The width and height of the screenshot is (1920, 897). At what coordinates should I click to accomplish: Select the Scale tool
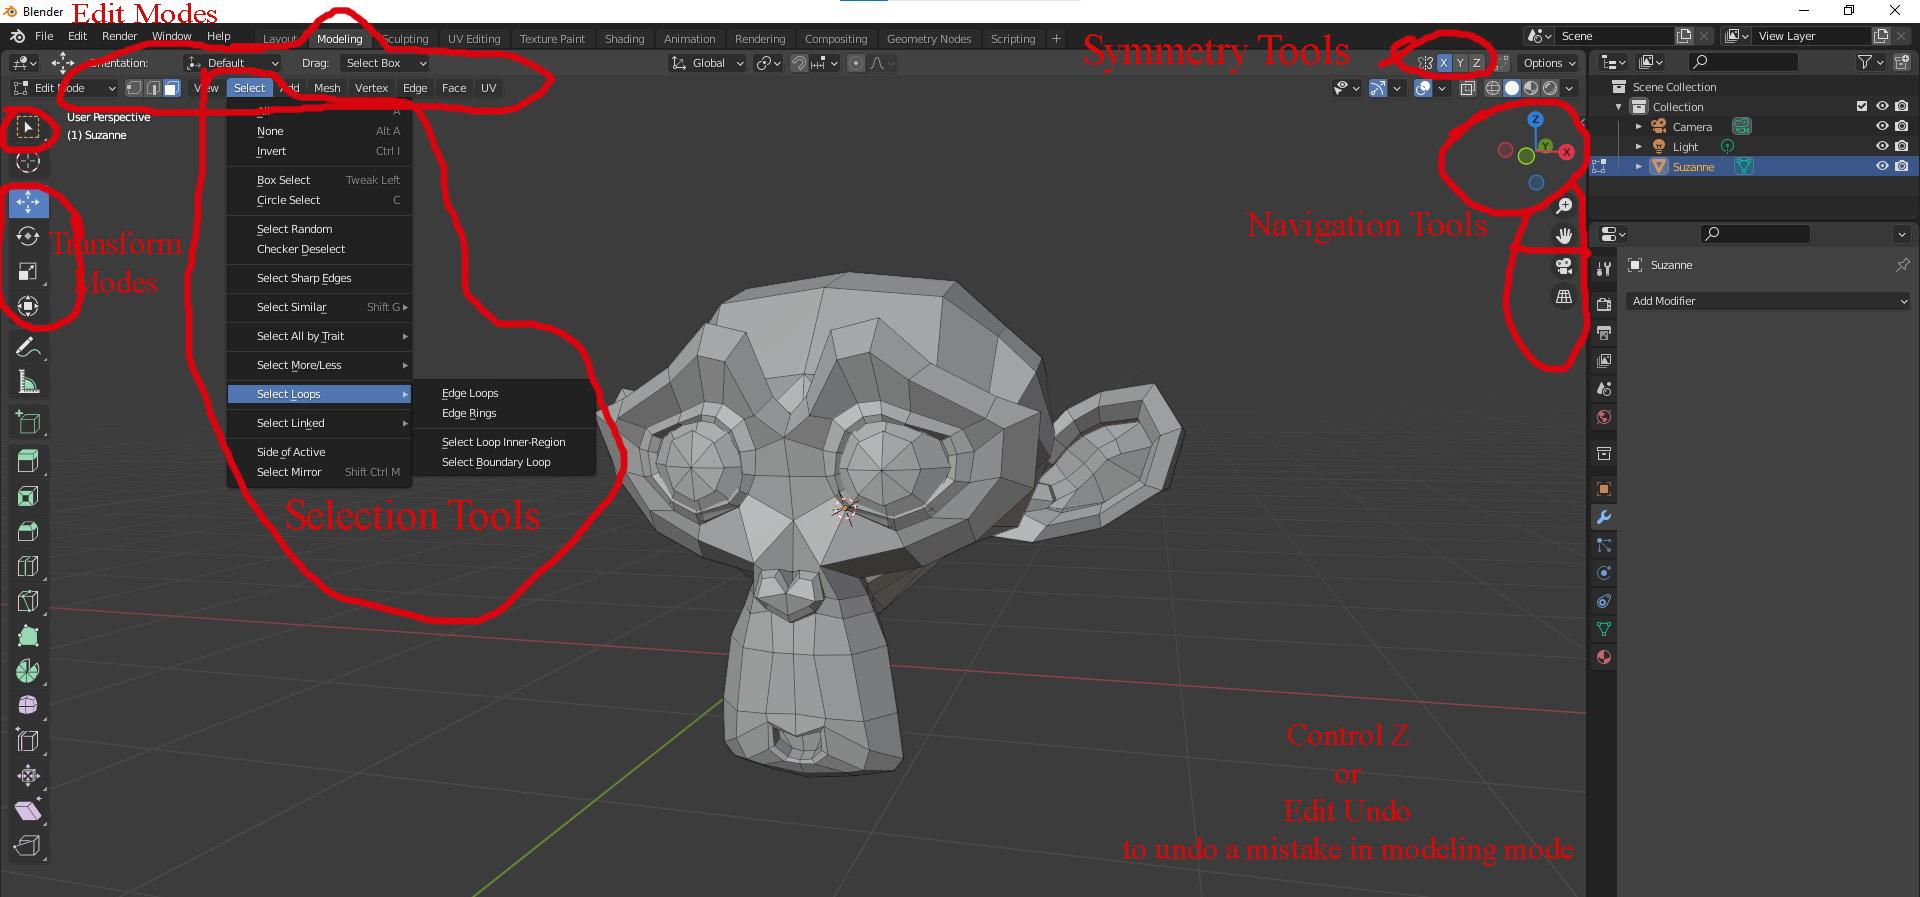pos(28,272)
